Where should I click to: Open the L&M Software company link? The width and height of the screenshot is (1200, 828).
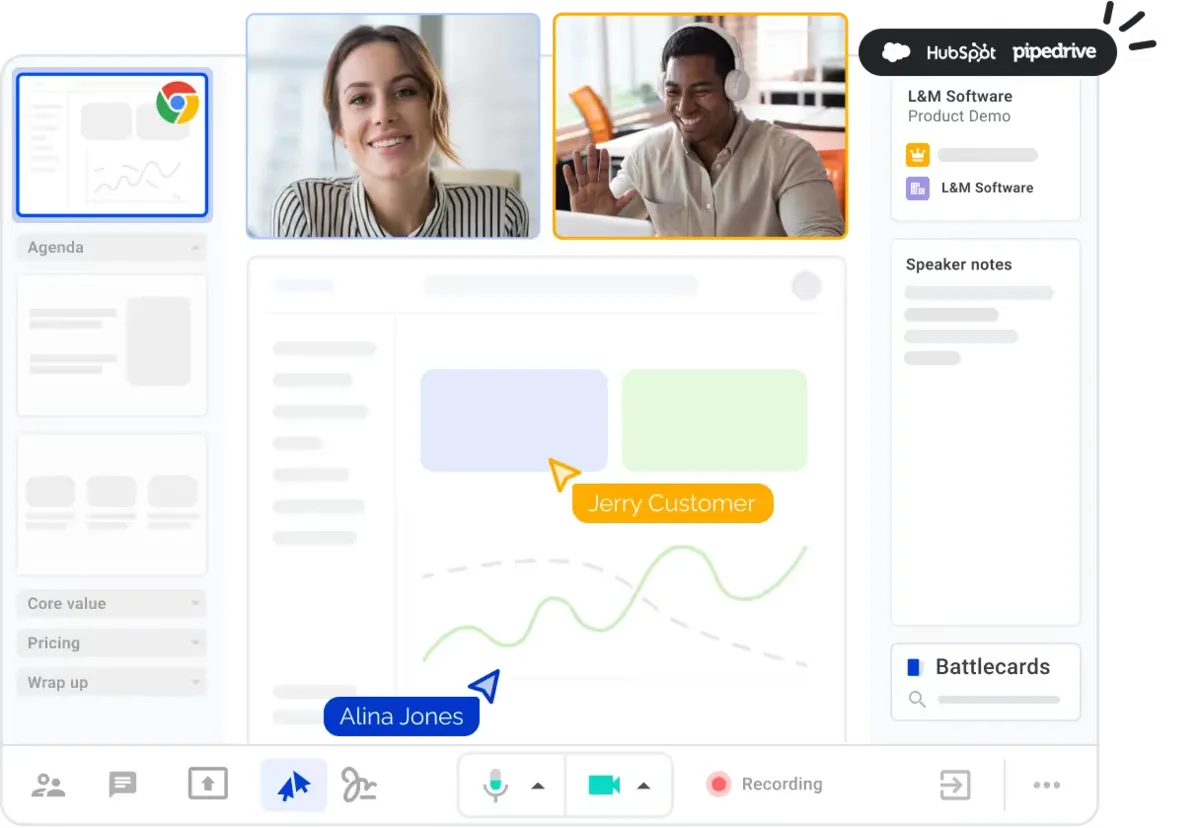[987, 188]
